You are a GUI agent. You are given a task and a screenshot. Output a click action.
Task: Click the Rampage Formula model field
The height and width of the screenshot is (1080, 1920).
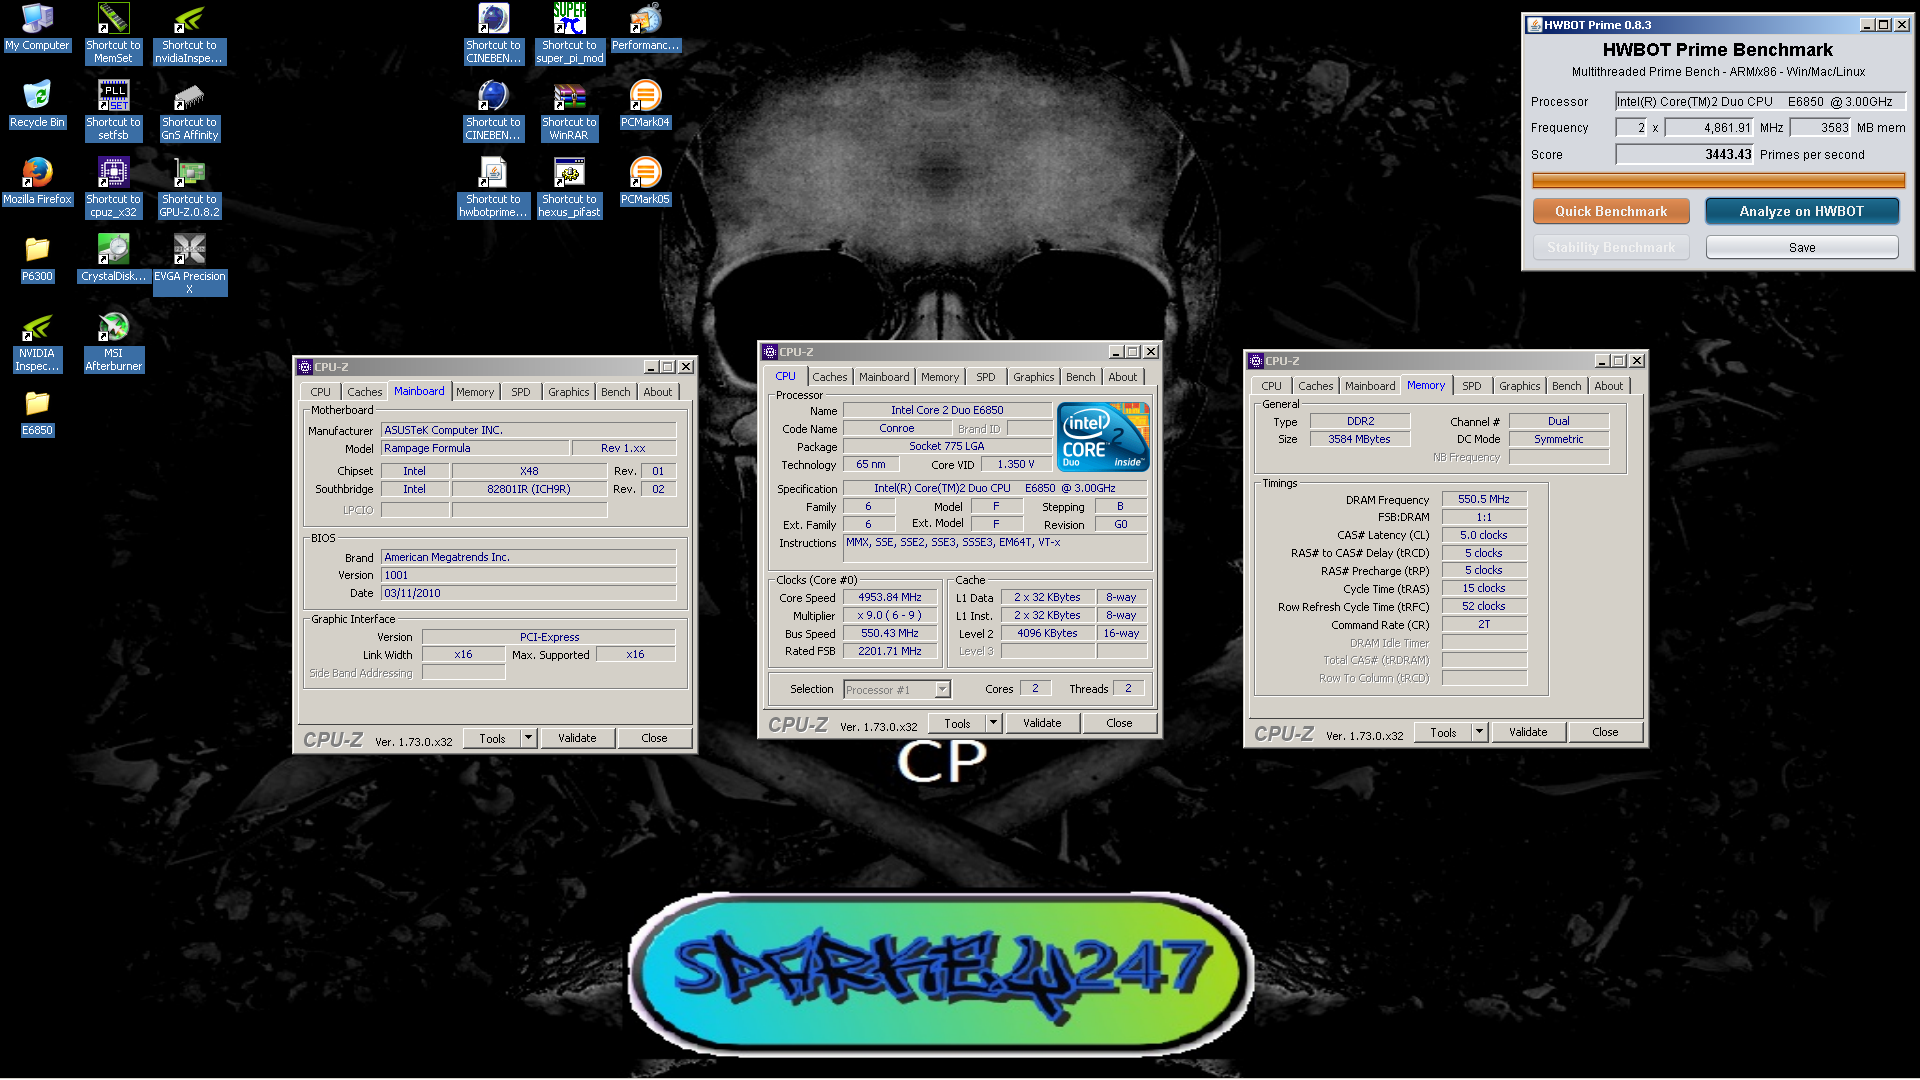[x=475, y=448]
